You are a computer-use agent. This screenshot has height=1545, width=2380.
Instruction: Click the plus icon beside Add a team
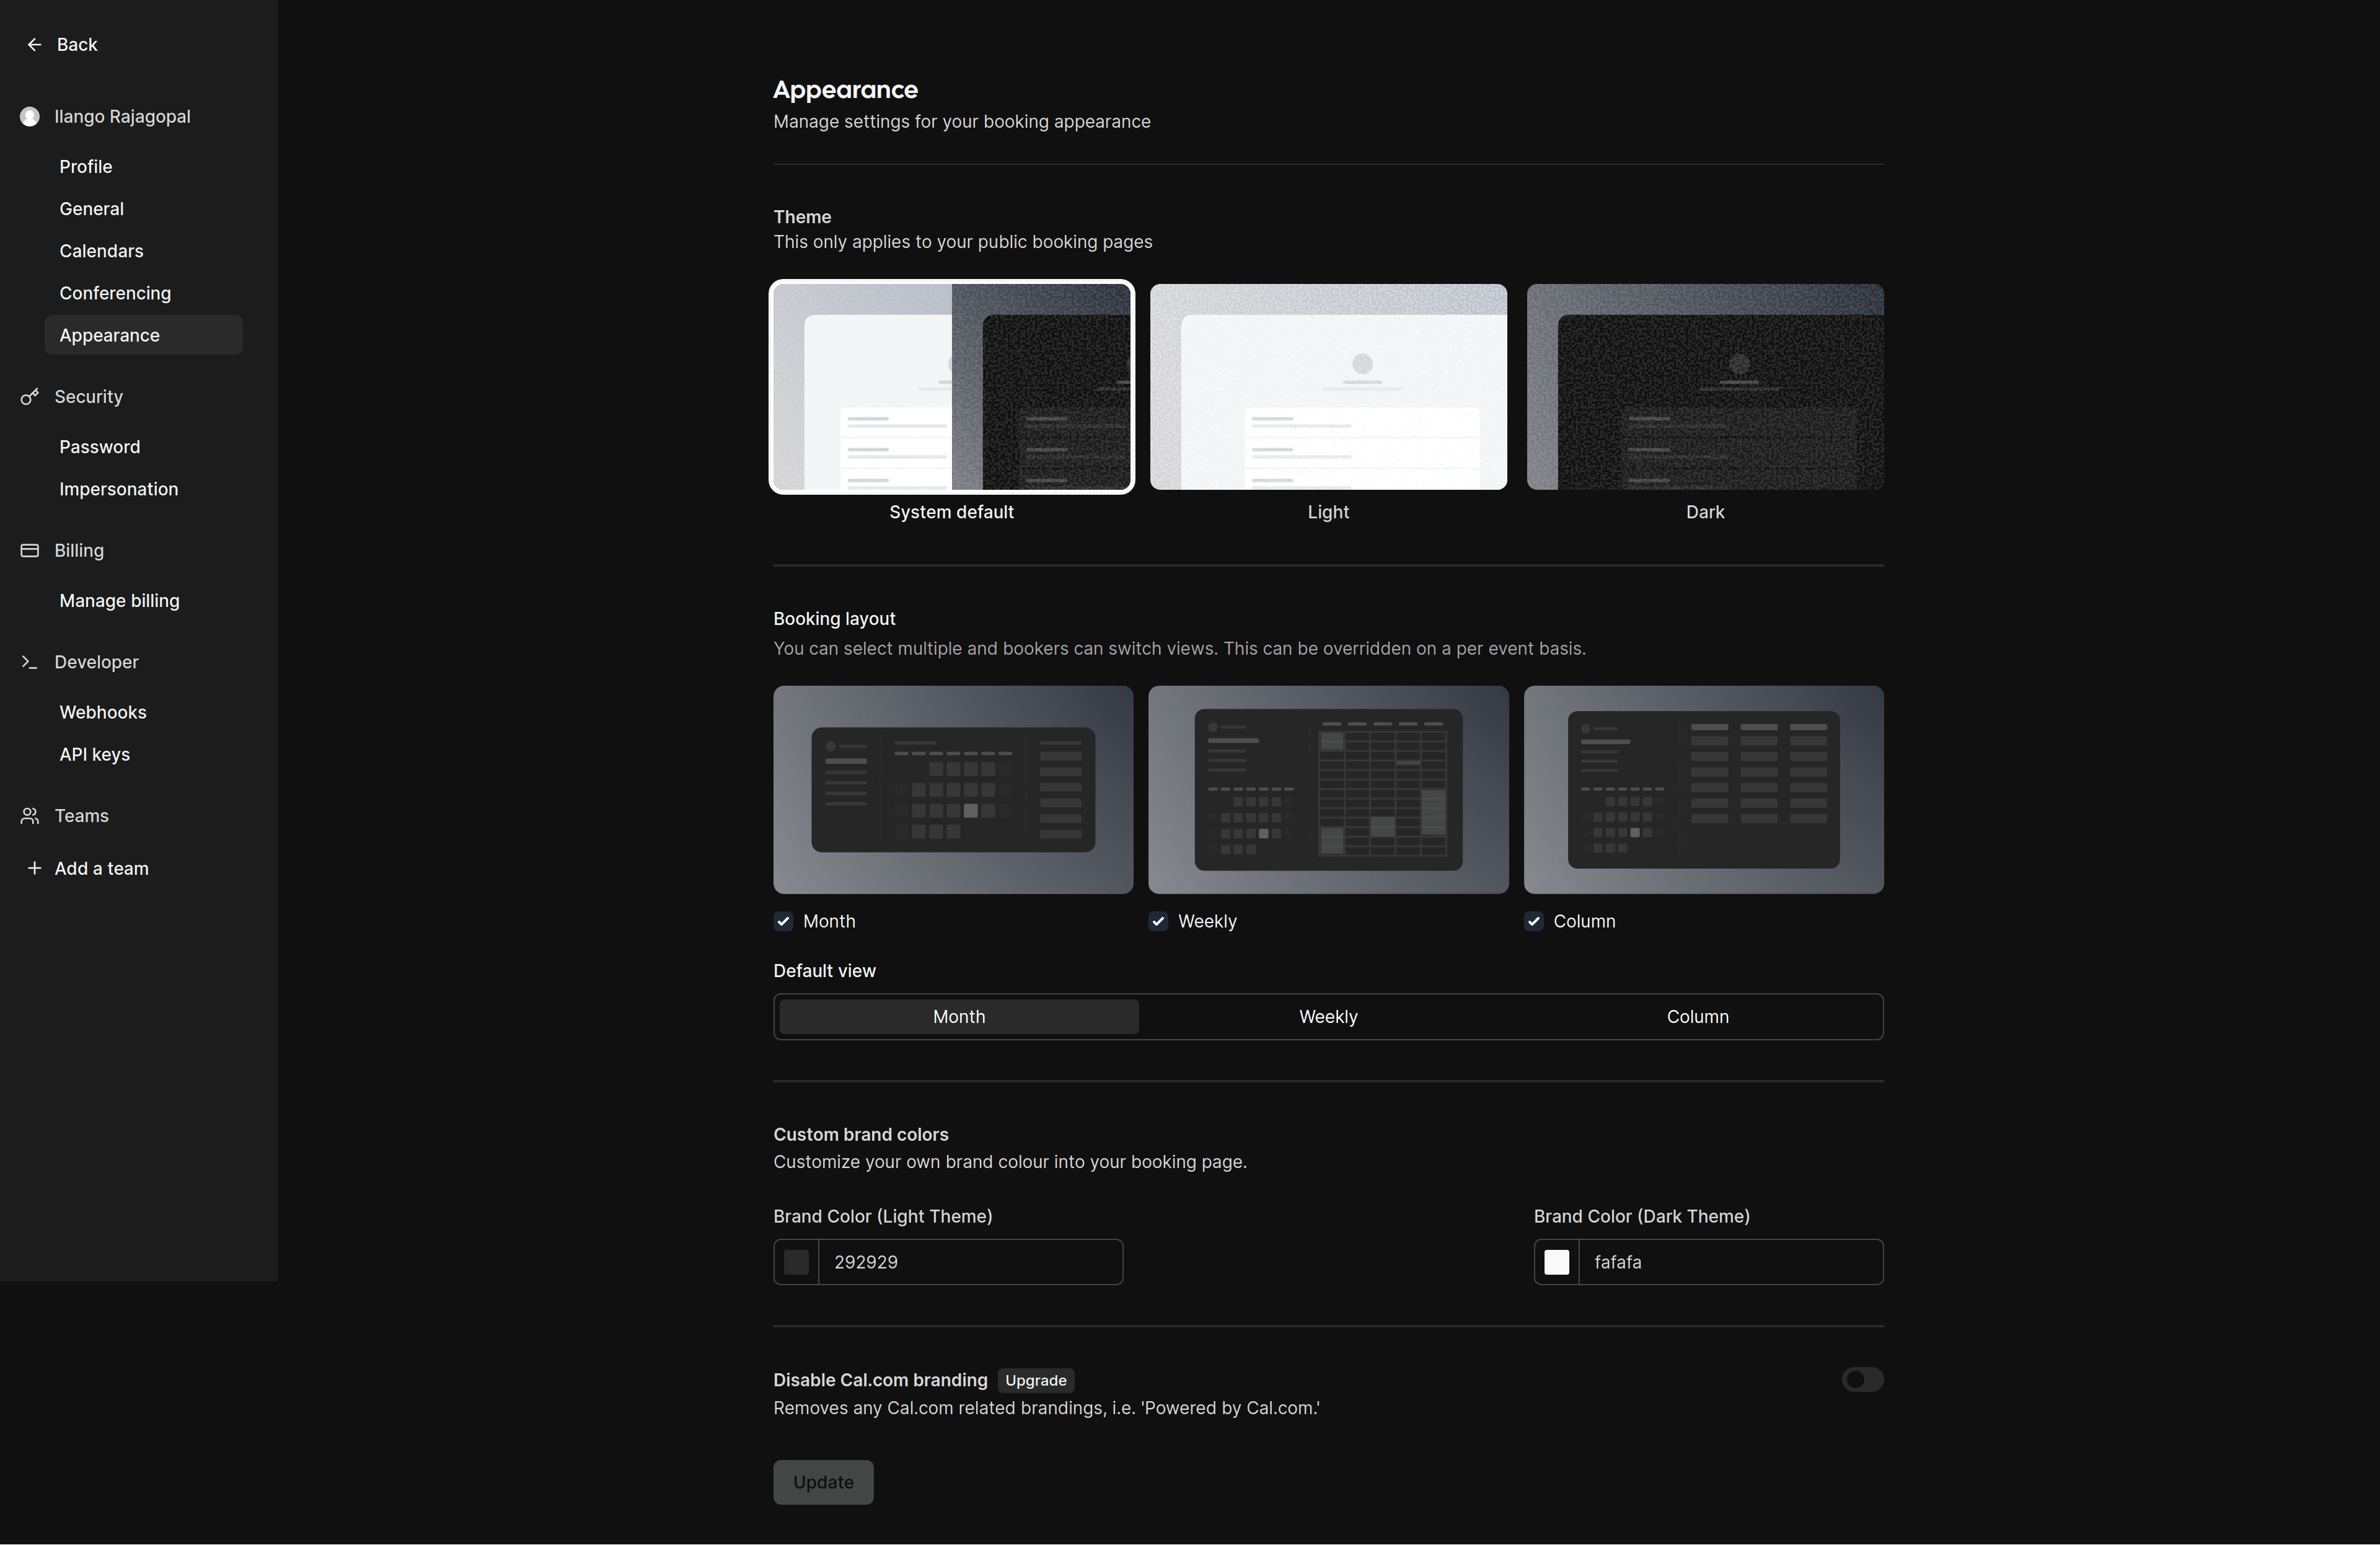(x=34, y=868)
